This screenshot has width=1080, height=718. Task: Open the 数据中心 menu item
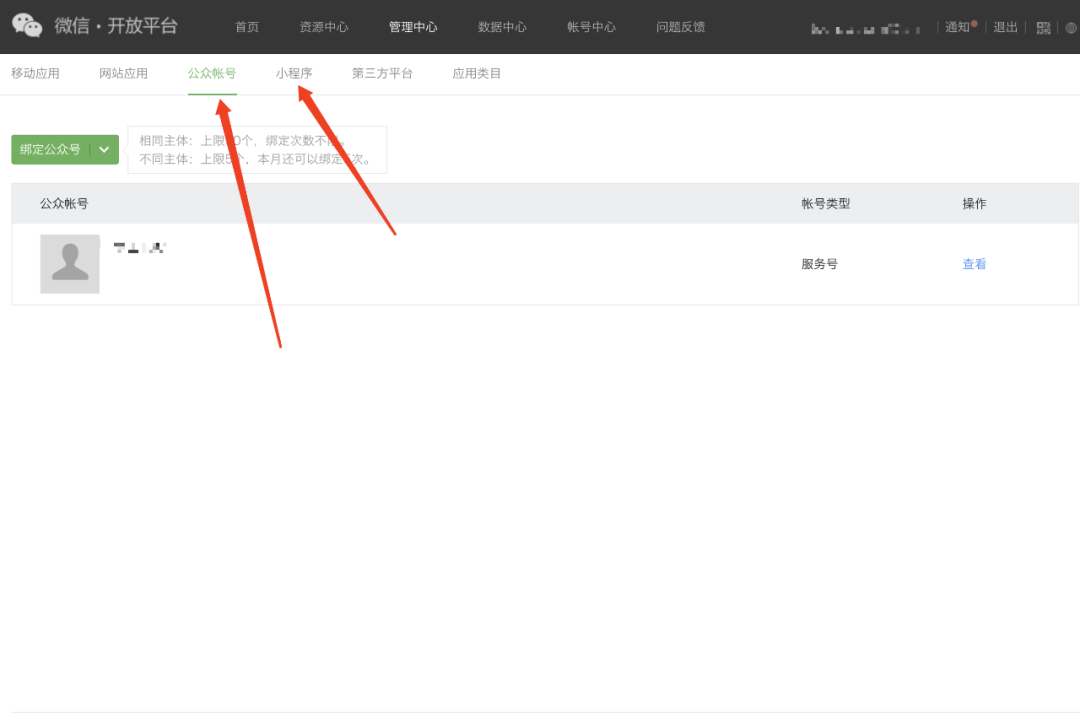tap(502, 27)
